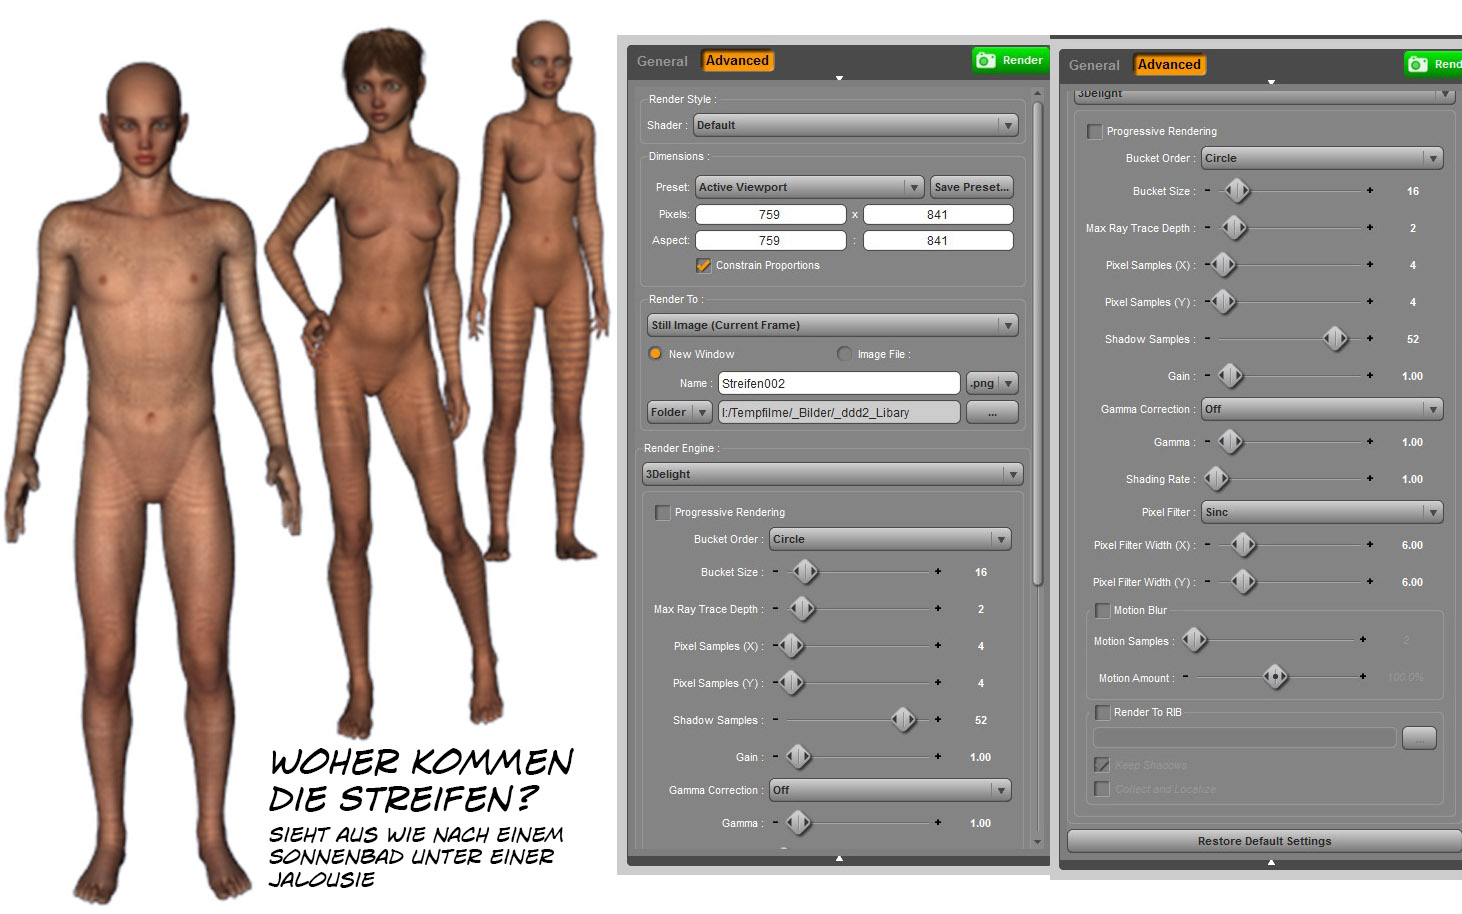Enable the Render To RIB checkbox
Screen dimensions: 1462x914
(1102, 712)
